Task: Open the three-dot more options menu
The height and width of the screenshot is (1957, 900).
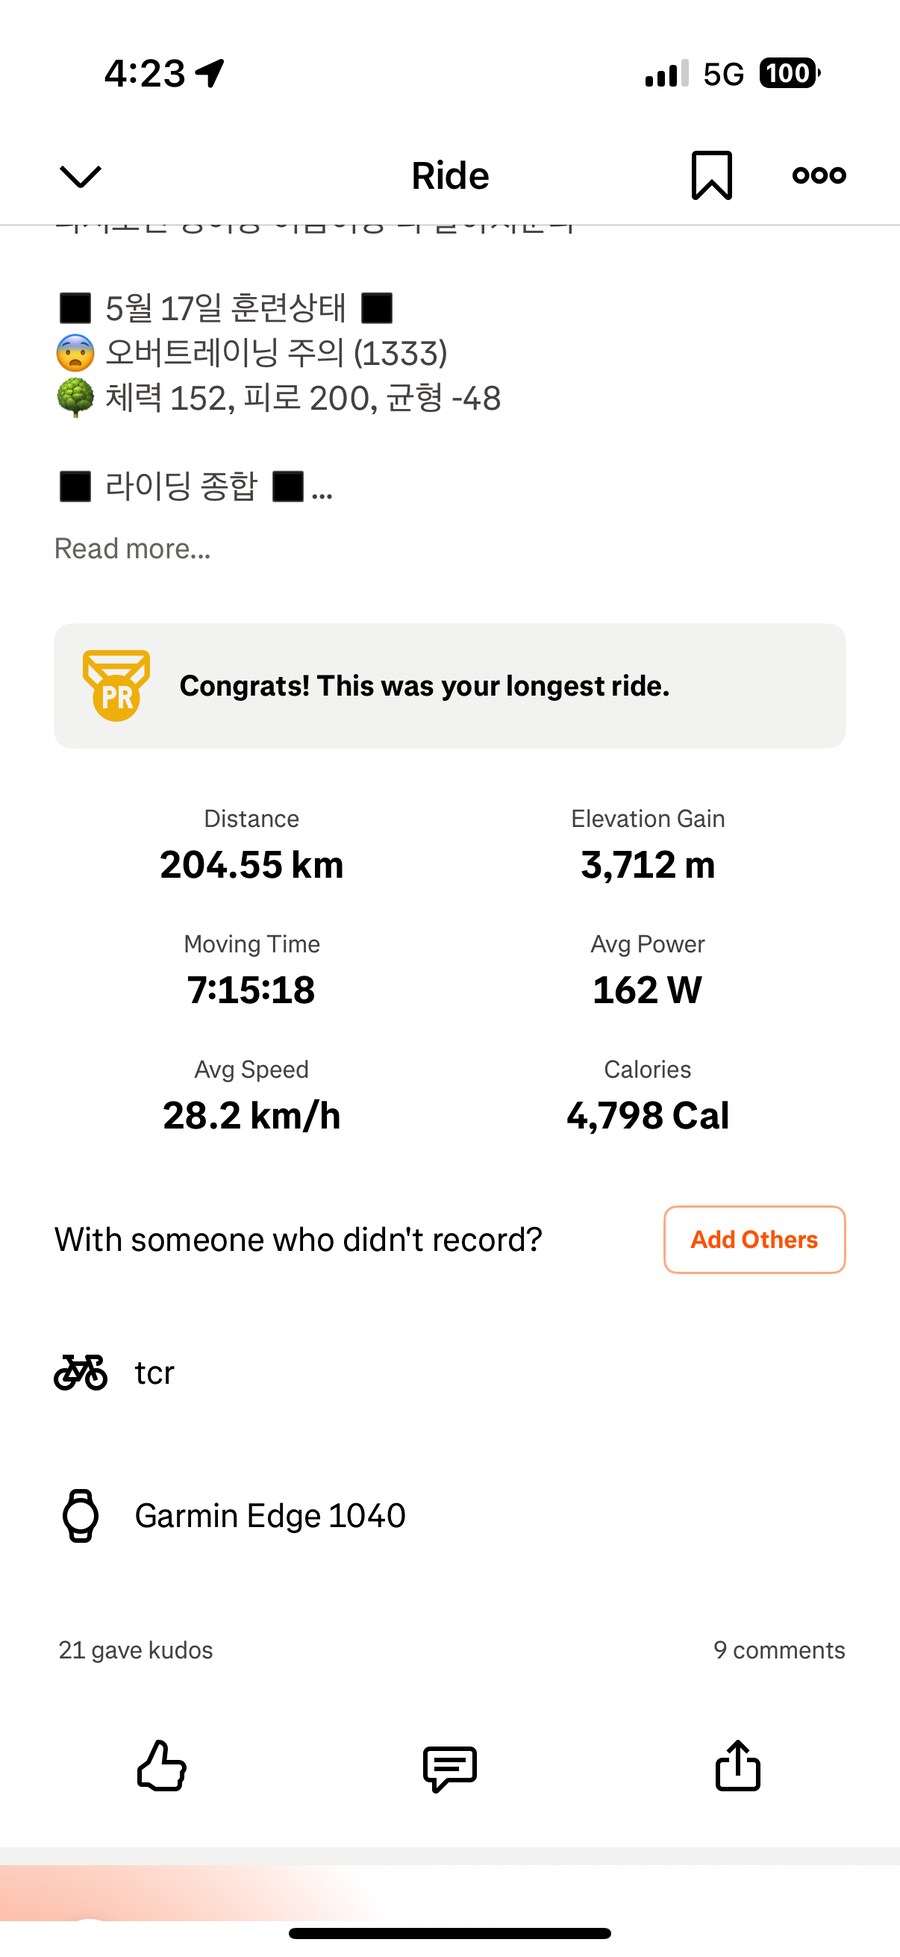Action: tap(819, 175)
